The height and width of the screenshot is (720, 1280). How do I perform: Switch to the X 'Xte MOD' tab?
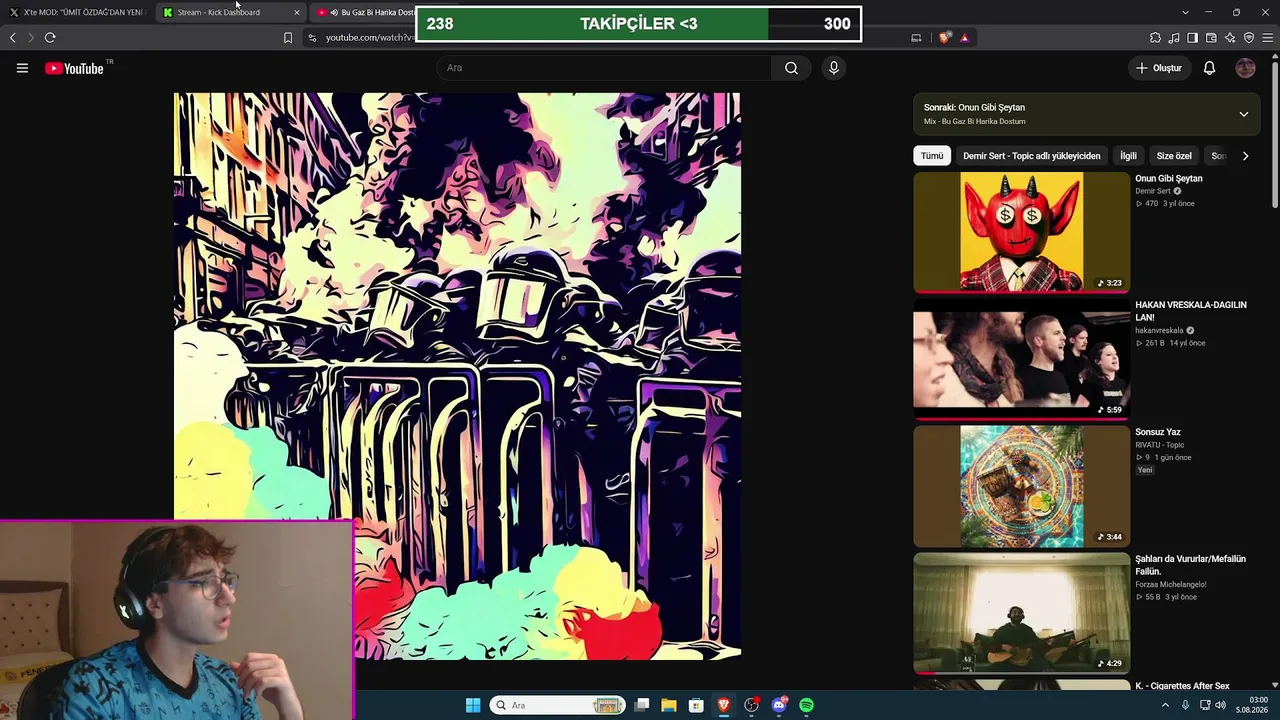pyautogui.click(x=78, y=12)
